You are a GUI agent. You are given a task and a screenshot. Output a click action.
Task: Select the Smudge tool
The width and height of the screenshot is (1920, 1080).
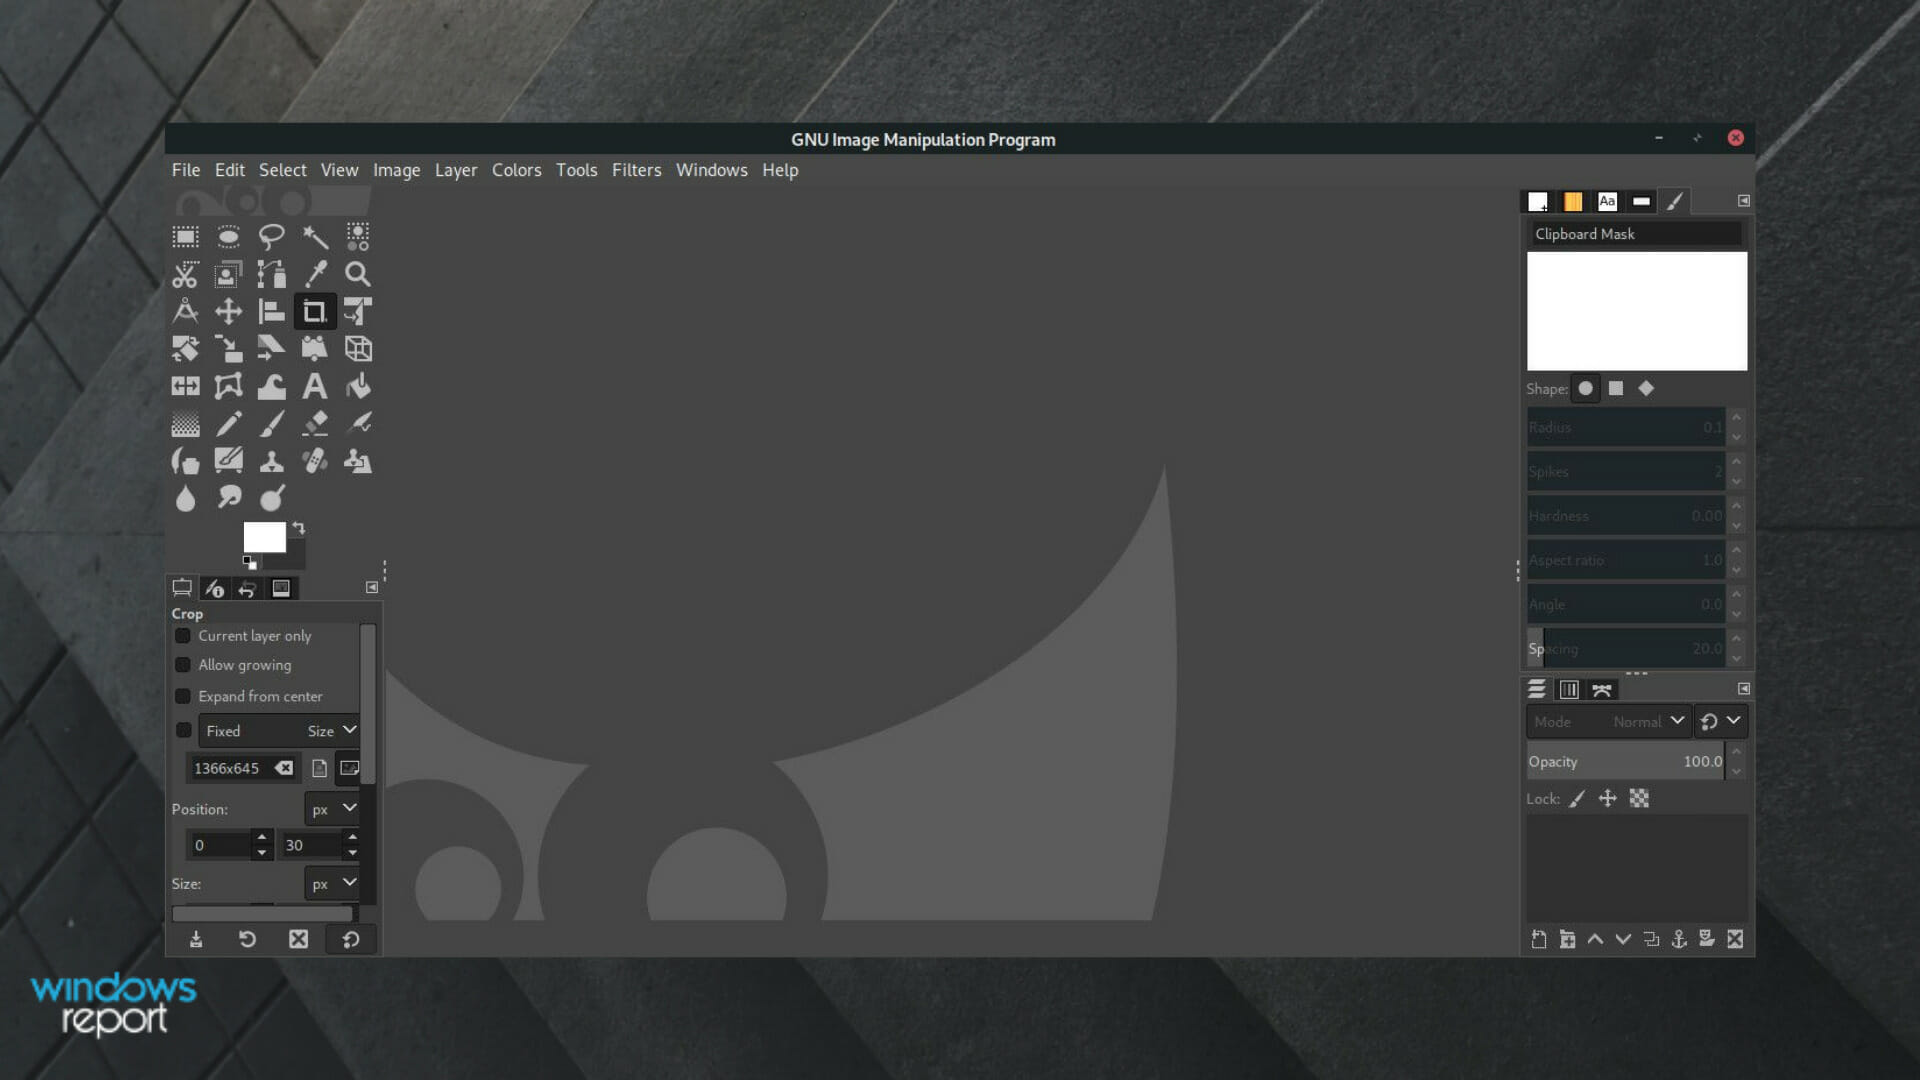click(228, 497)
